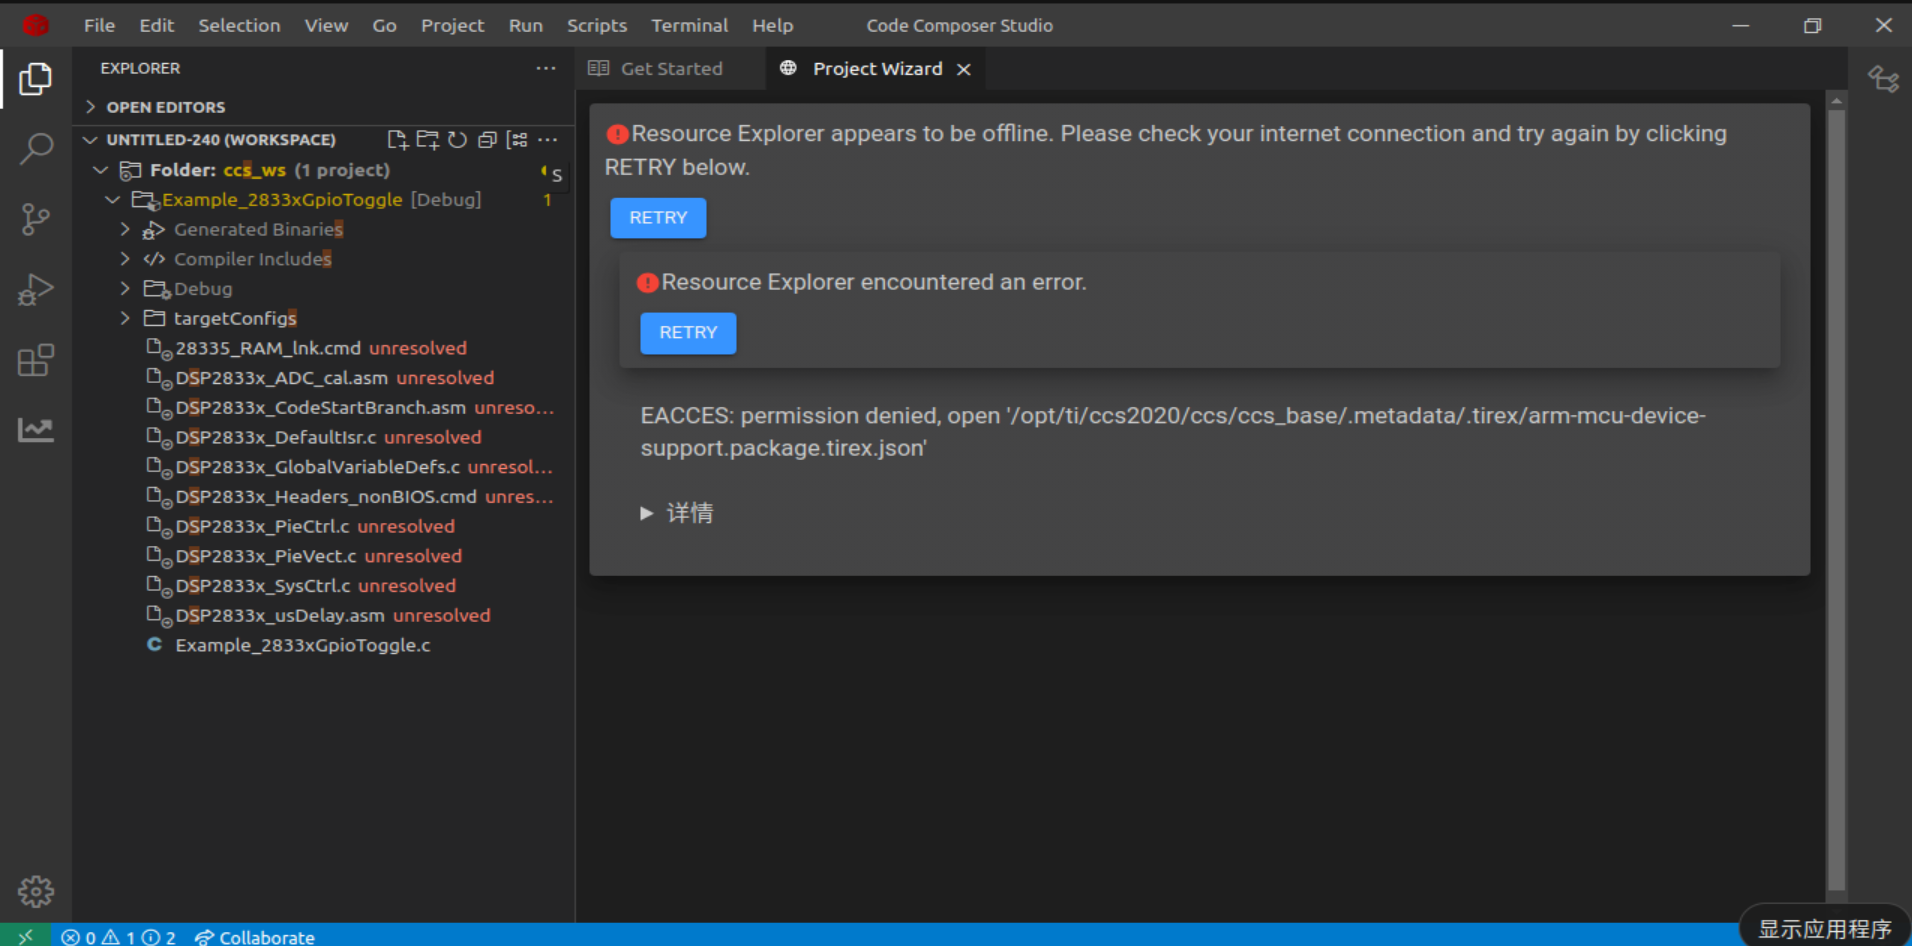Expand the Open Editors section

91,106
